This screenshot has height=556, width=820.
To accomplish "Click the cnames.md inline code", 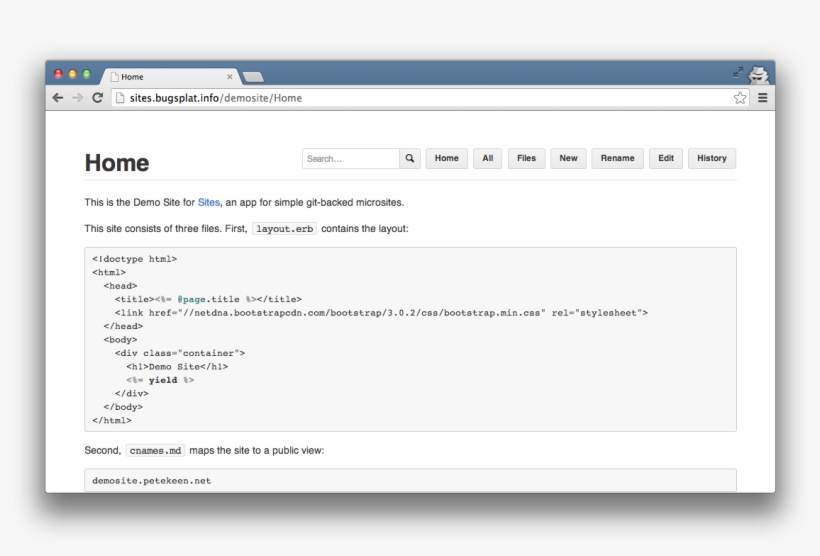I will [155, 450].
